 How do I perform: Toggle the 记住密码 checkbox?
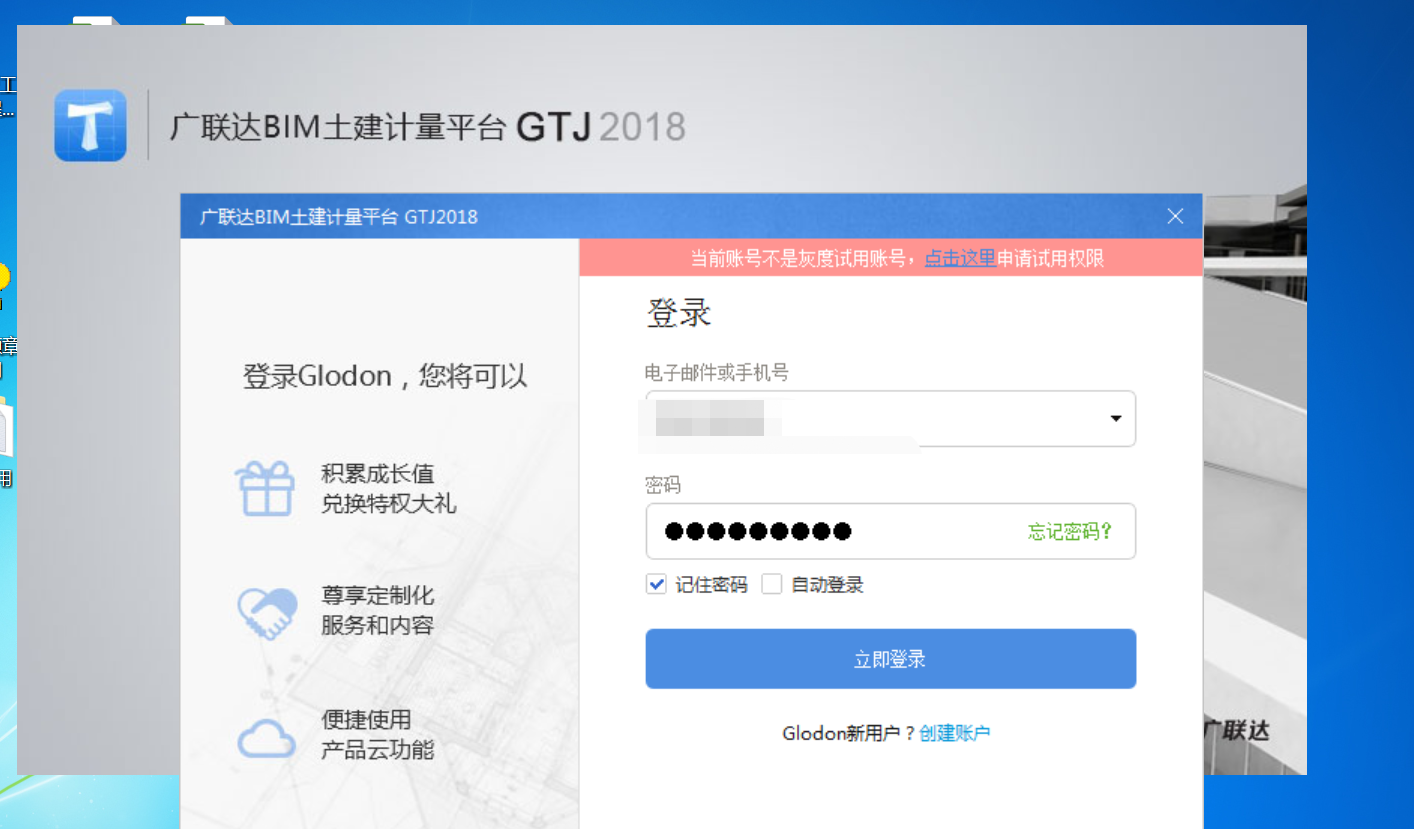pos(656,585)
